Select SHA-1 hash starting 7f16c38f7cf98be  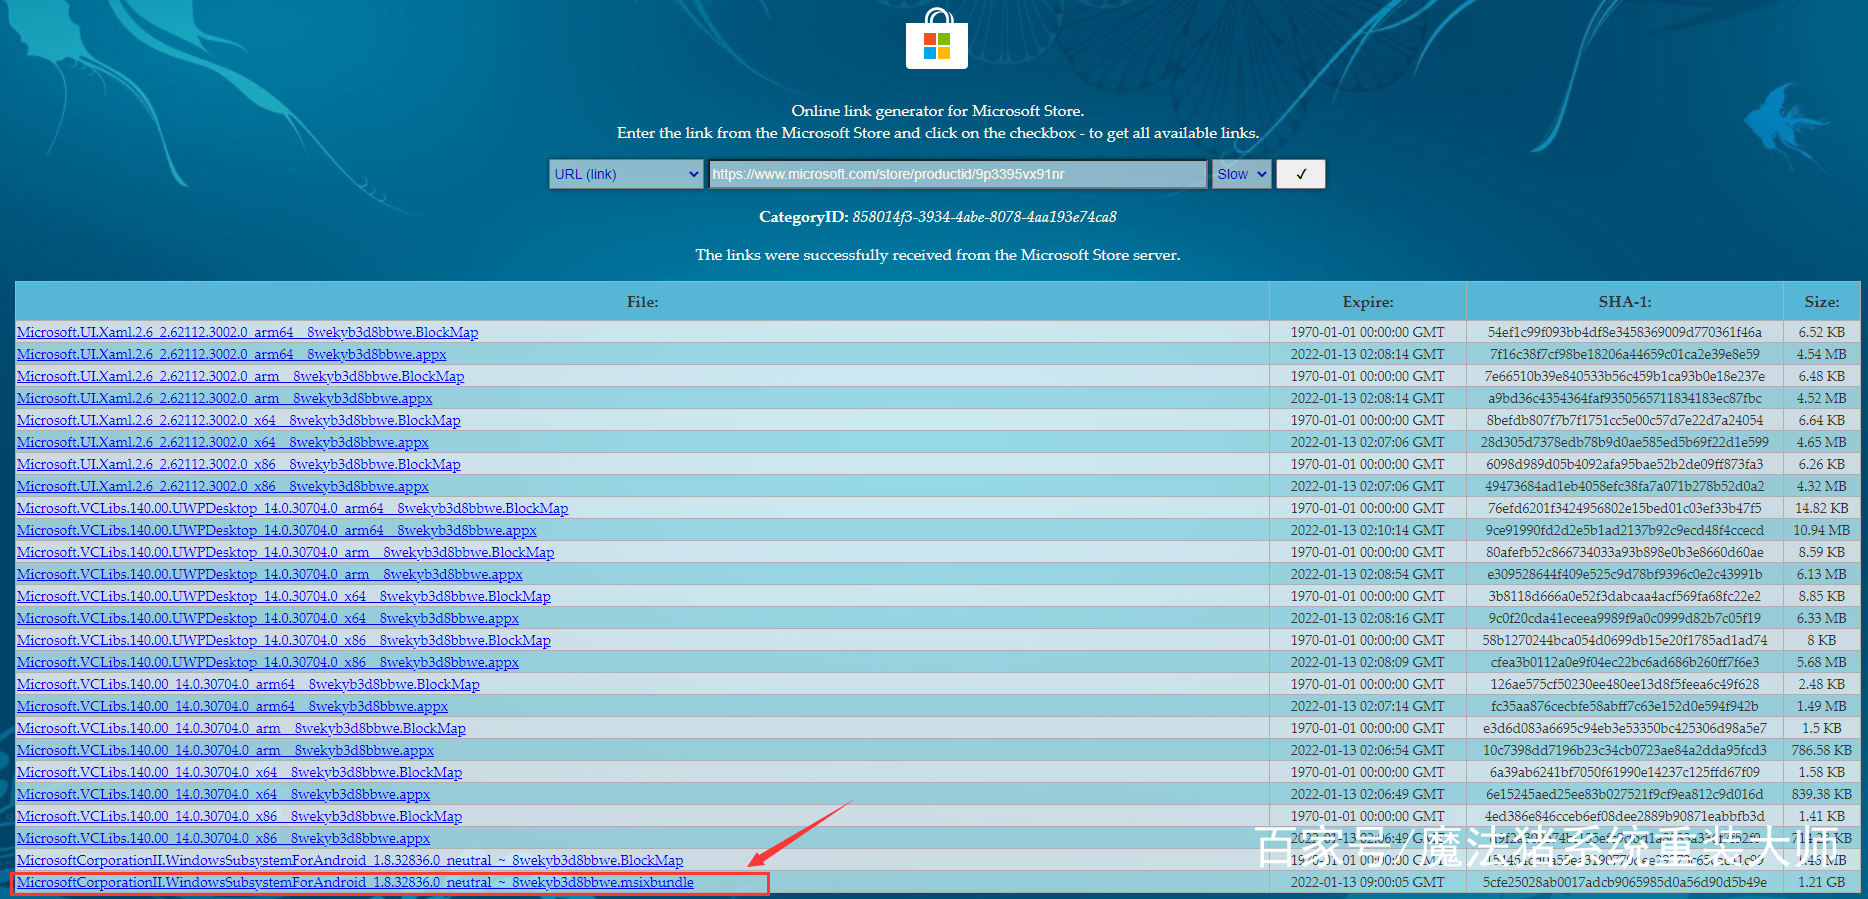(1624, 354)
